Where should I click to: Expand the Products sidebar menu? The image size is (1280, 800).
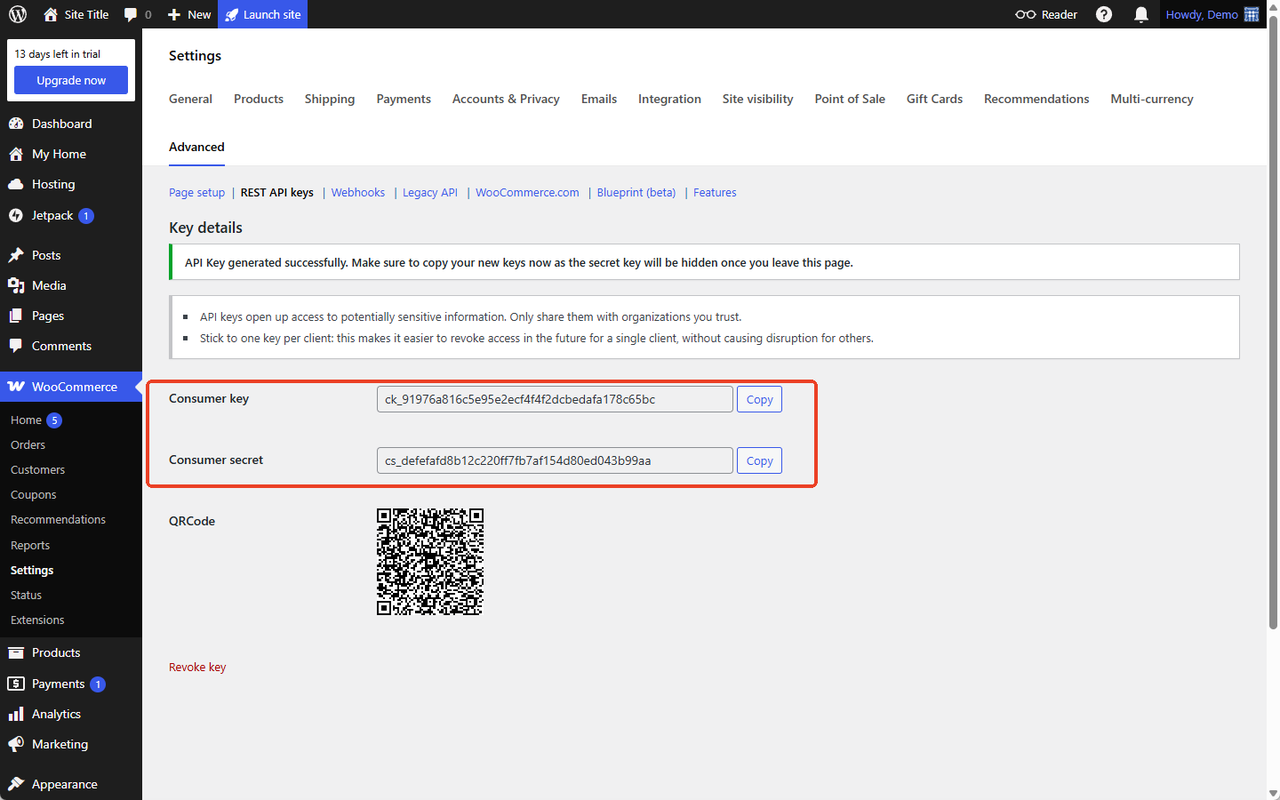56,652
